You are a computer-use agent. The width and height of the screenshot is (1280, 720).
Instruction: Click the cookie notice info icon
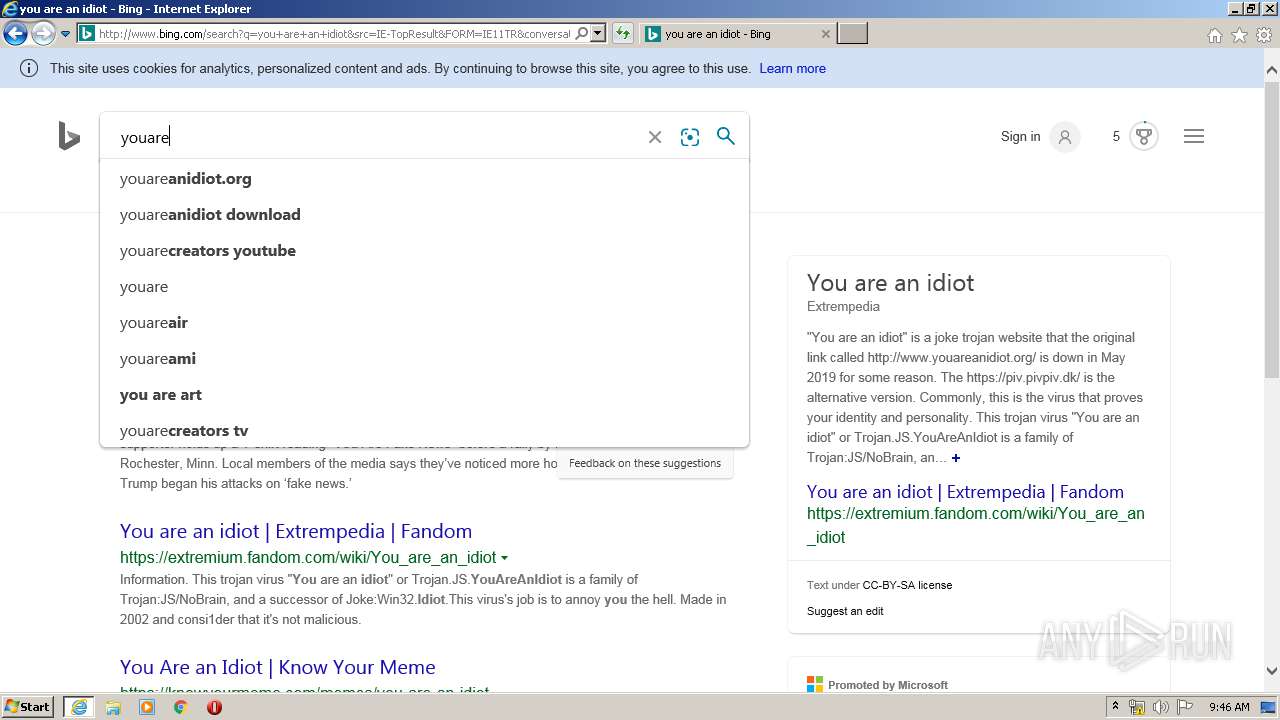coord(29,68)
